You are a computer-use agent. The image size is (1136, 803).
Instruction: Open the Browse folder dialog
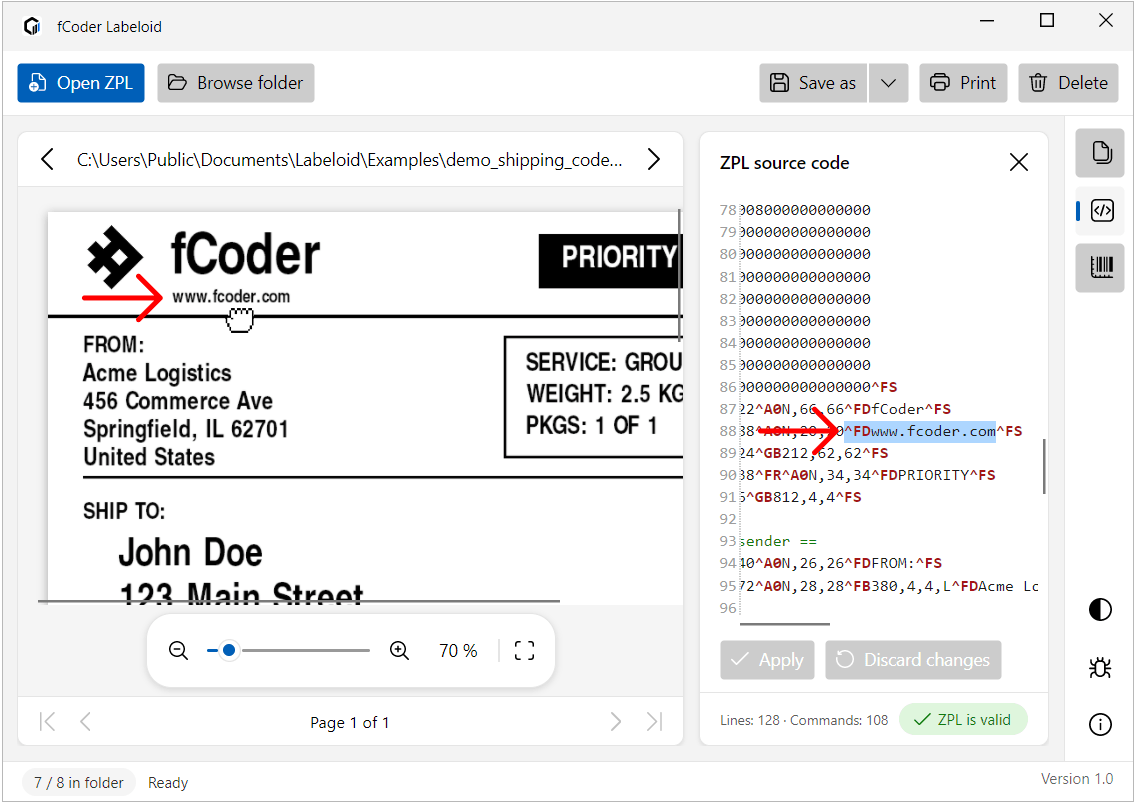click(x=235, y=83)
